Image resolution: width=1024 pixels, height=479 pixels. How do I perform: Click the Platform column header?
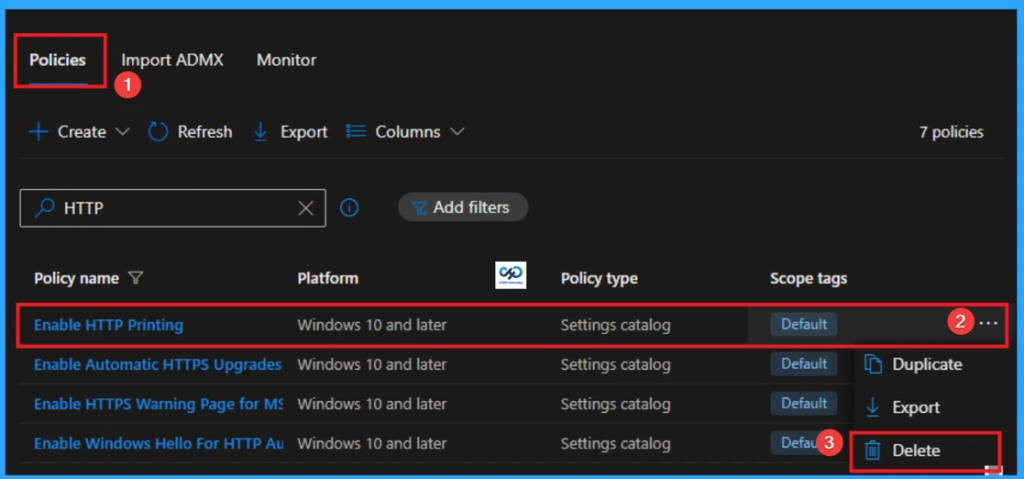328,278
